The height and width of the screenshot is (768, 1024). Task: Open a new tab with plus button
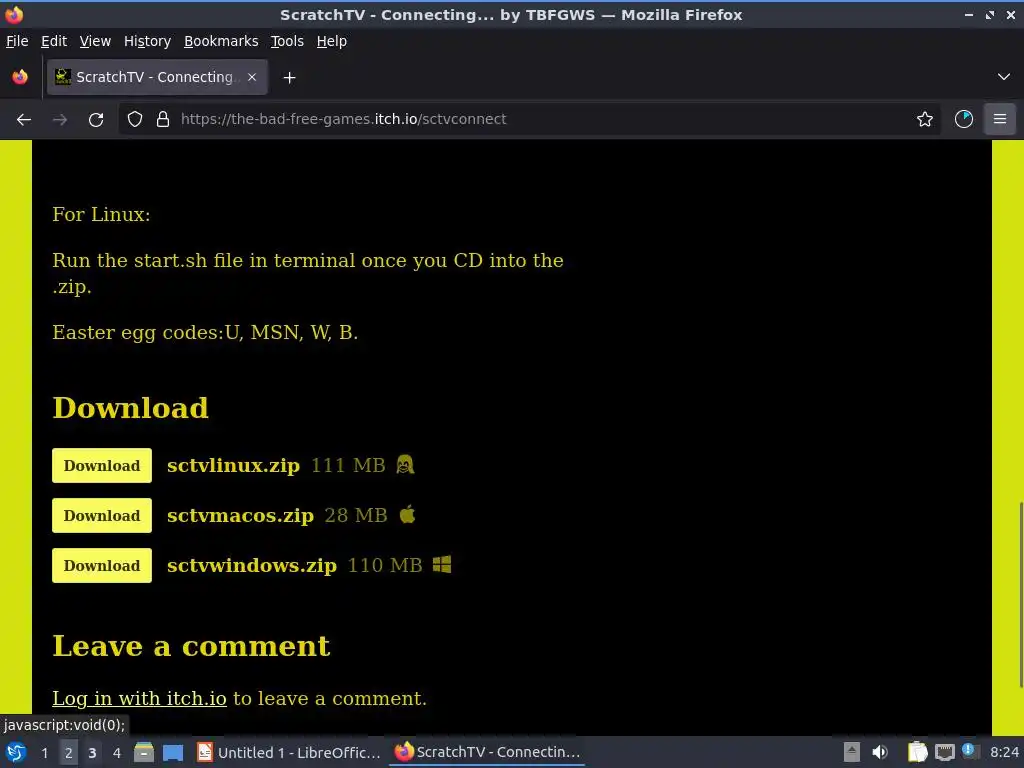pyautogui.click(x=289, y=78)
